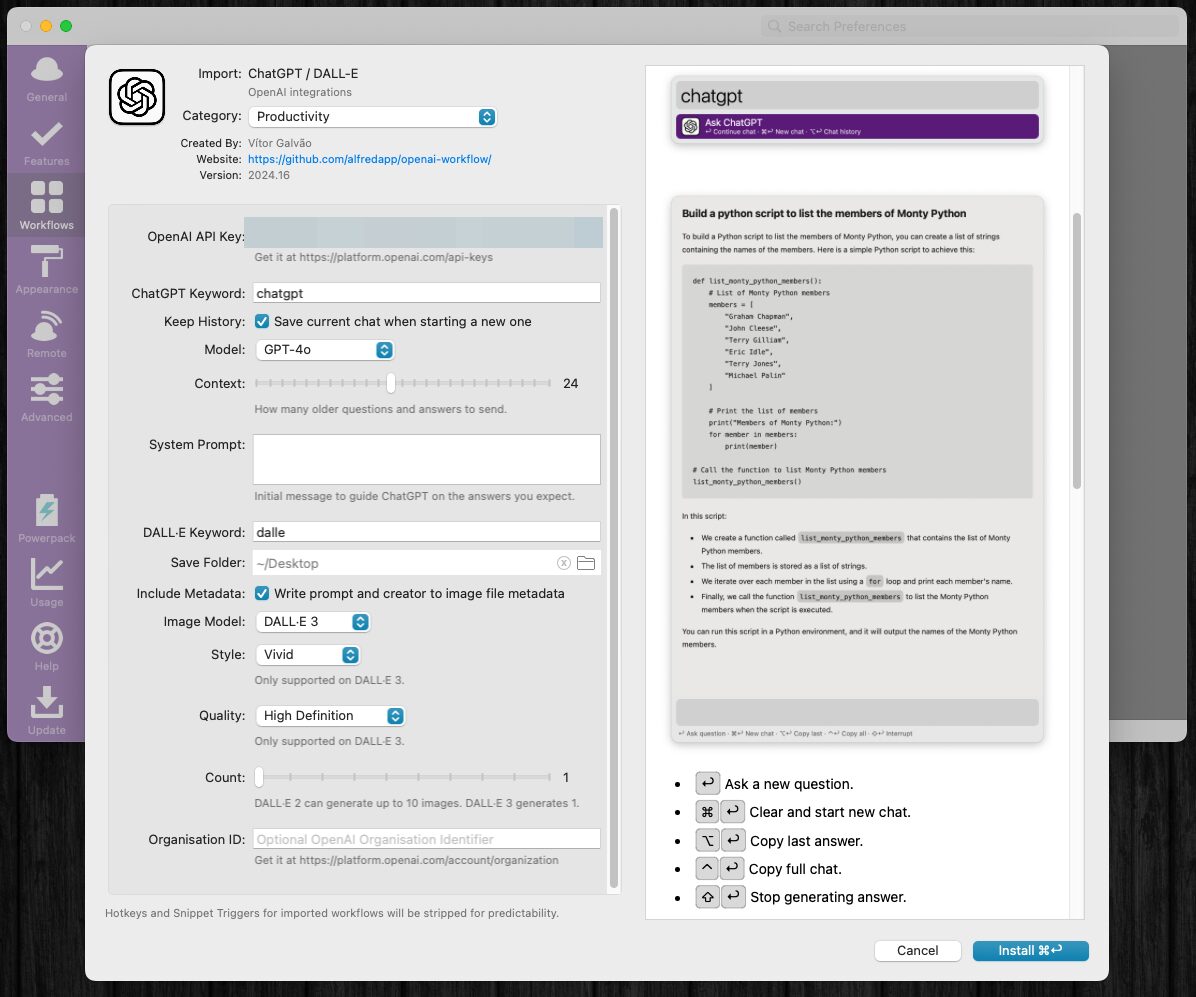Viewport: 1196px width, 997px height.
Task: Open the Category Productivity dropdown
Action: tap(371, 117)
